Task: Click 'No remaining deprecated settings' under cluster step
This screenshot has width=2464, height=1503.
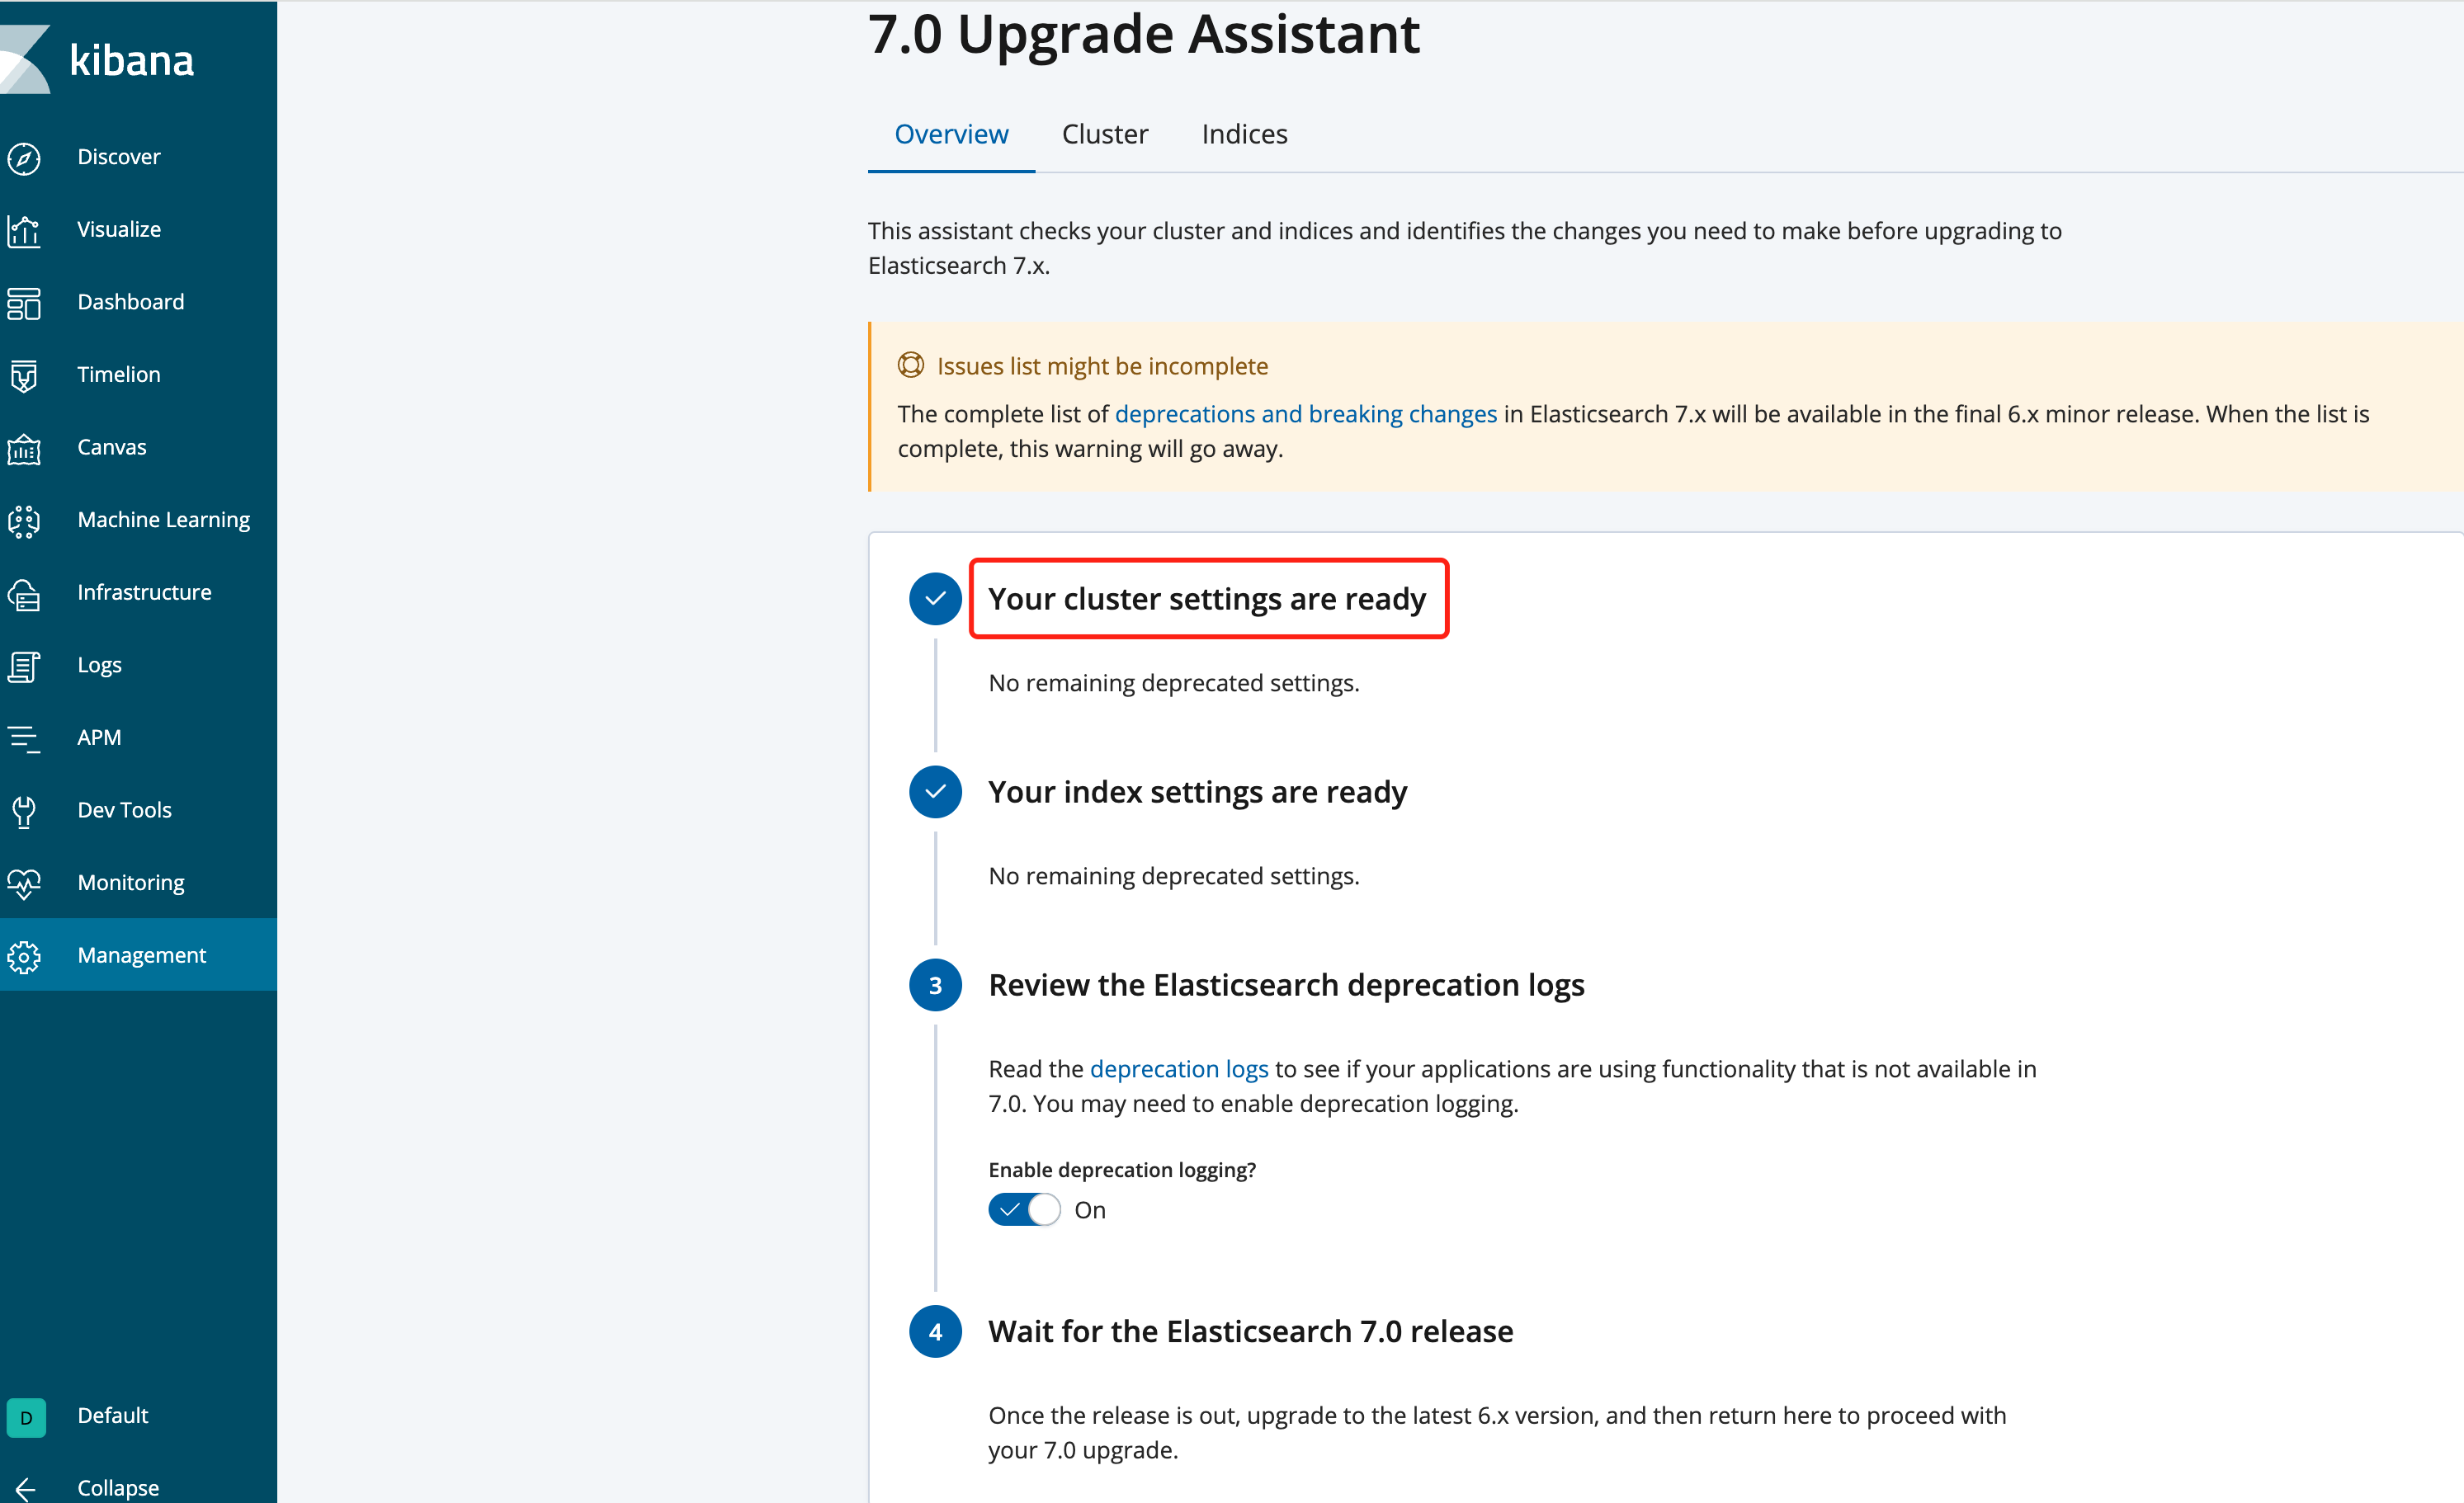Action: pyautogui.click(x=1174, y=682)
